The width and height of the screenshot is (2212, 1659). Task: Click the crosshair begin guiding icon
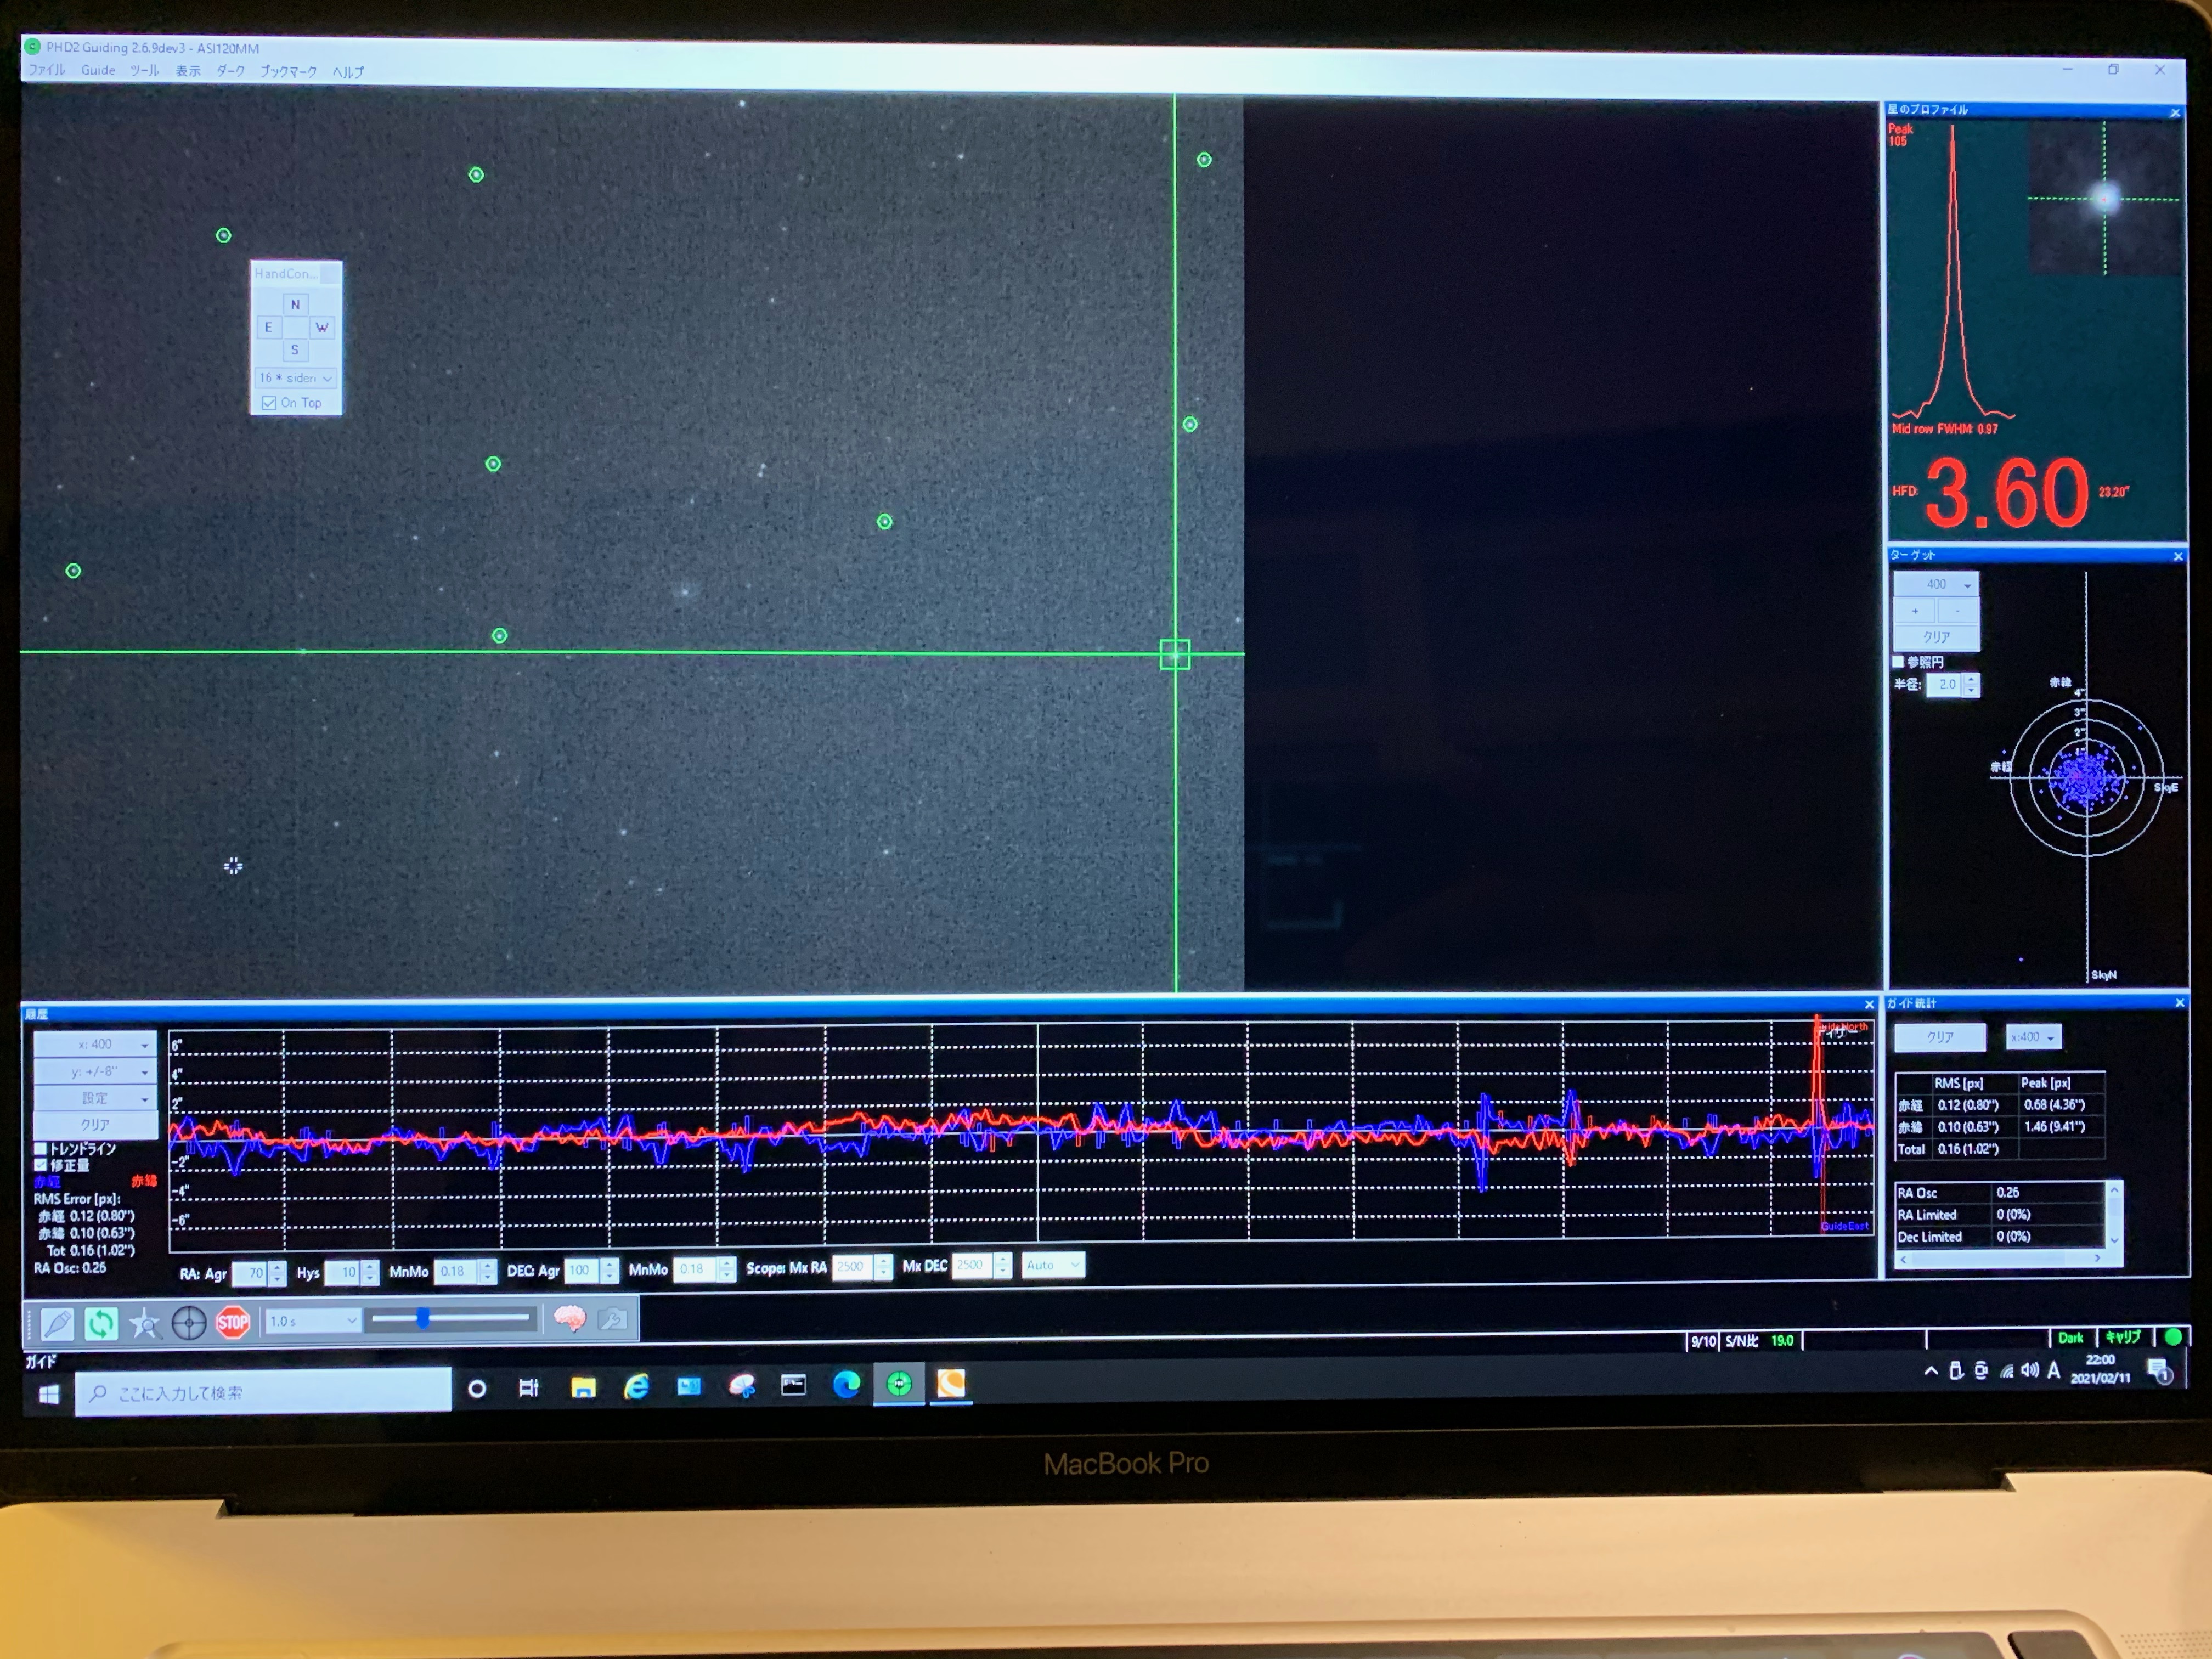click(x=189, y=1323)
